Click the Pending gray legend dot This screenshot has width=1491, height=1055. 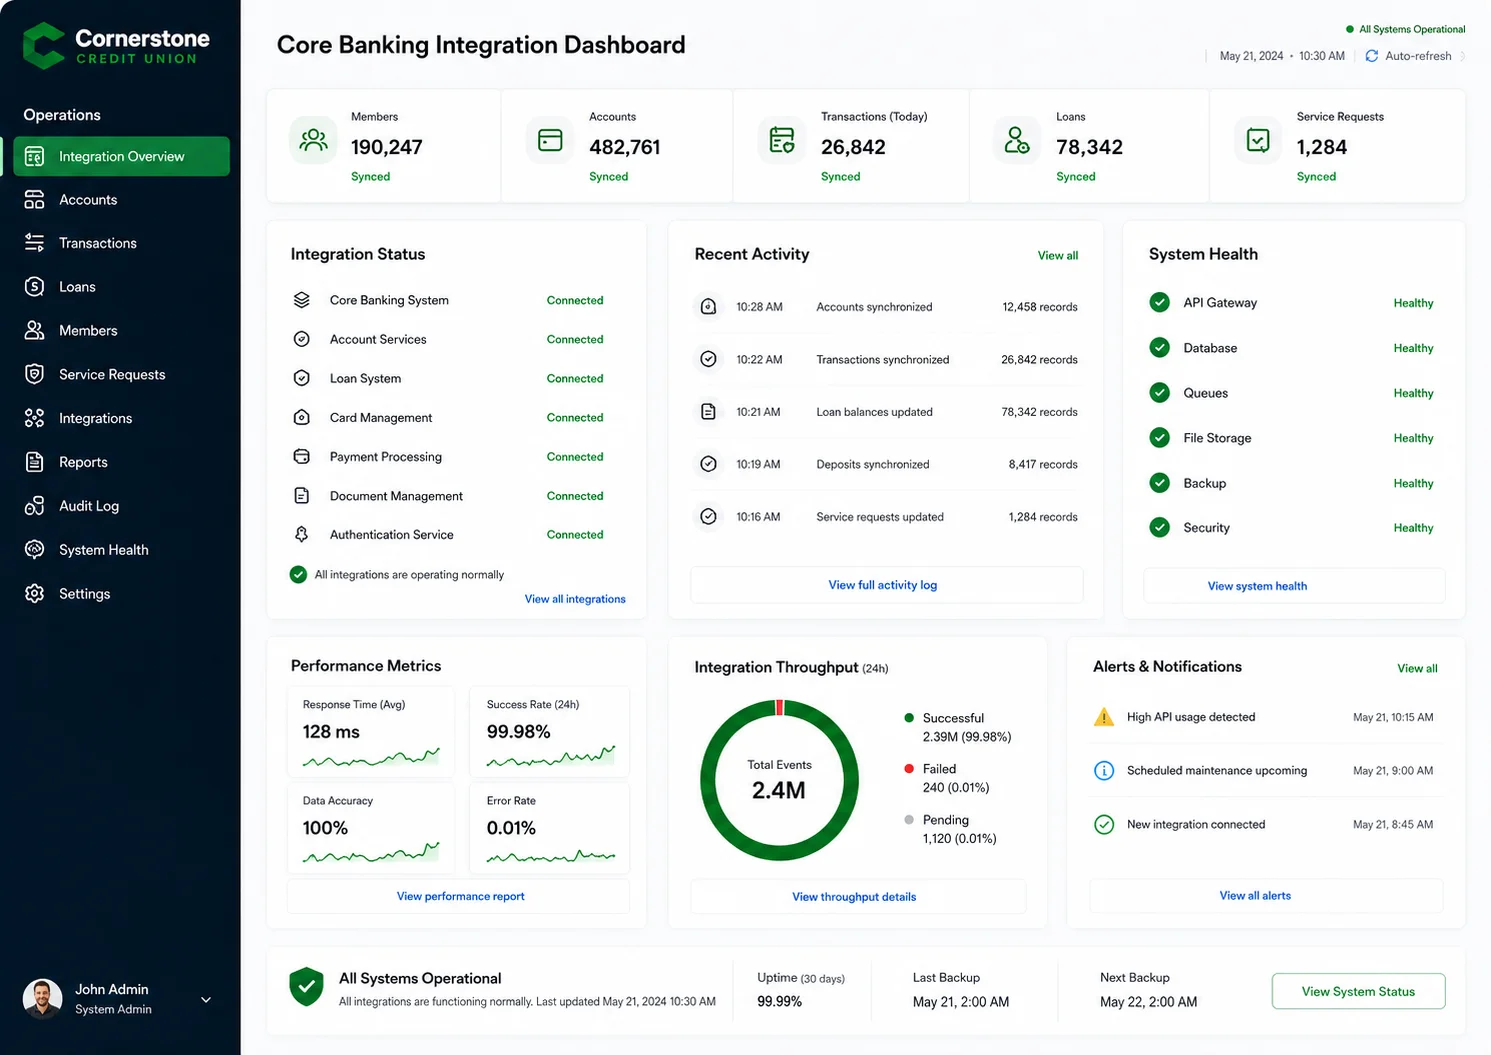[x=909, y=820]
